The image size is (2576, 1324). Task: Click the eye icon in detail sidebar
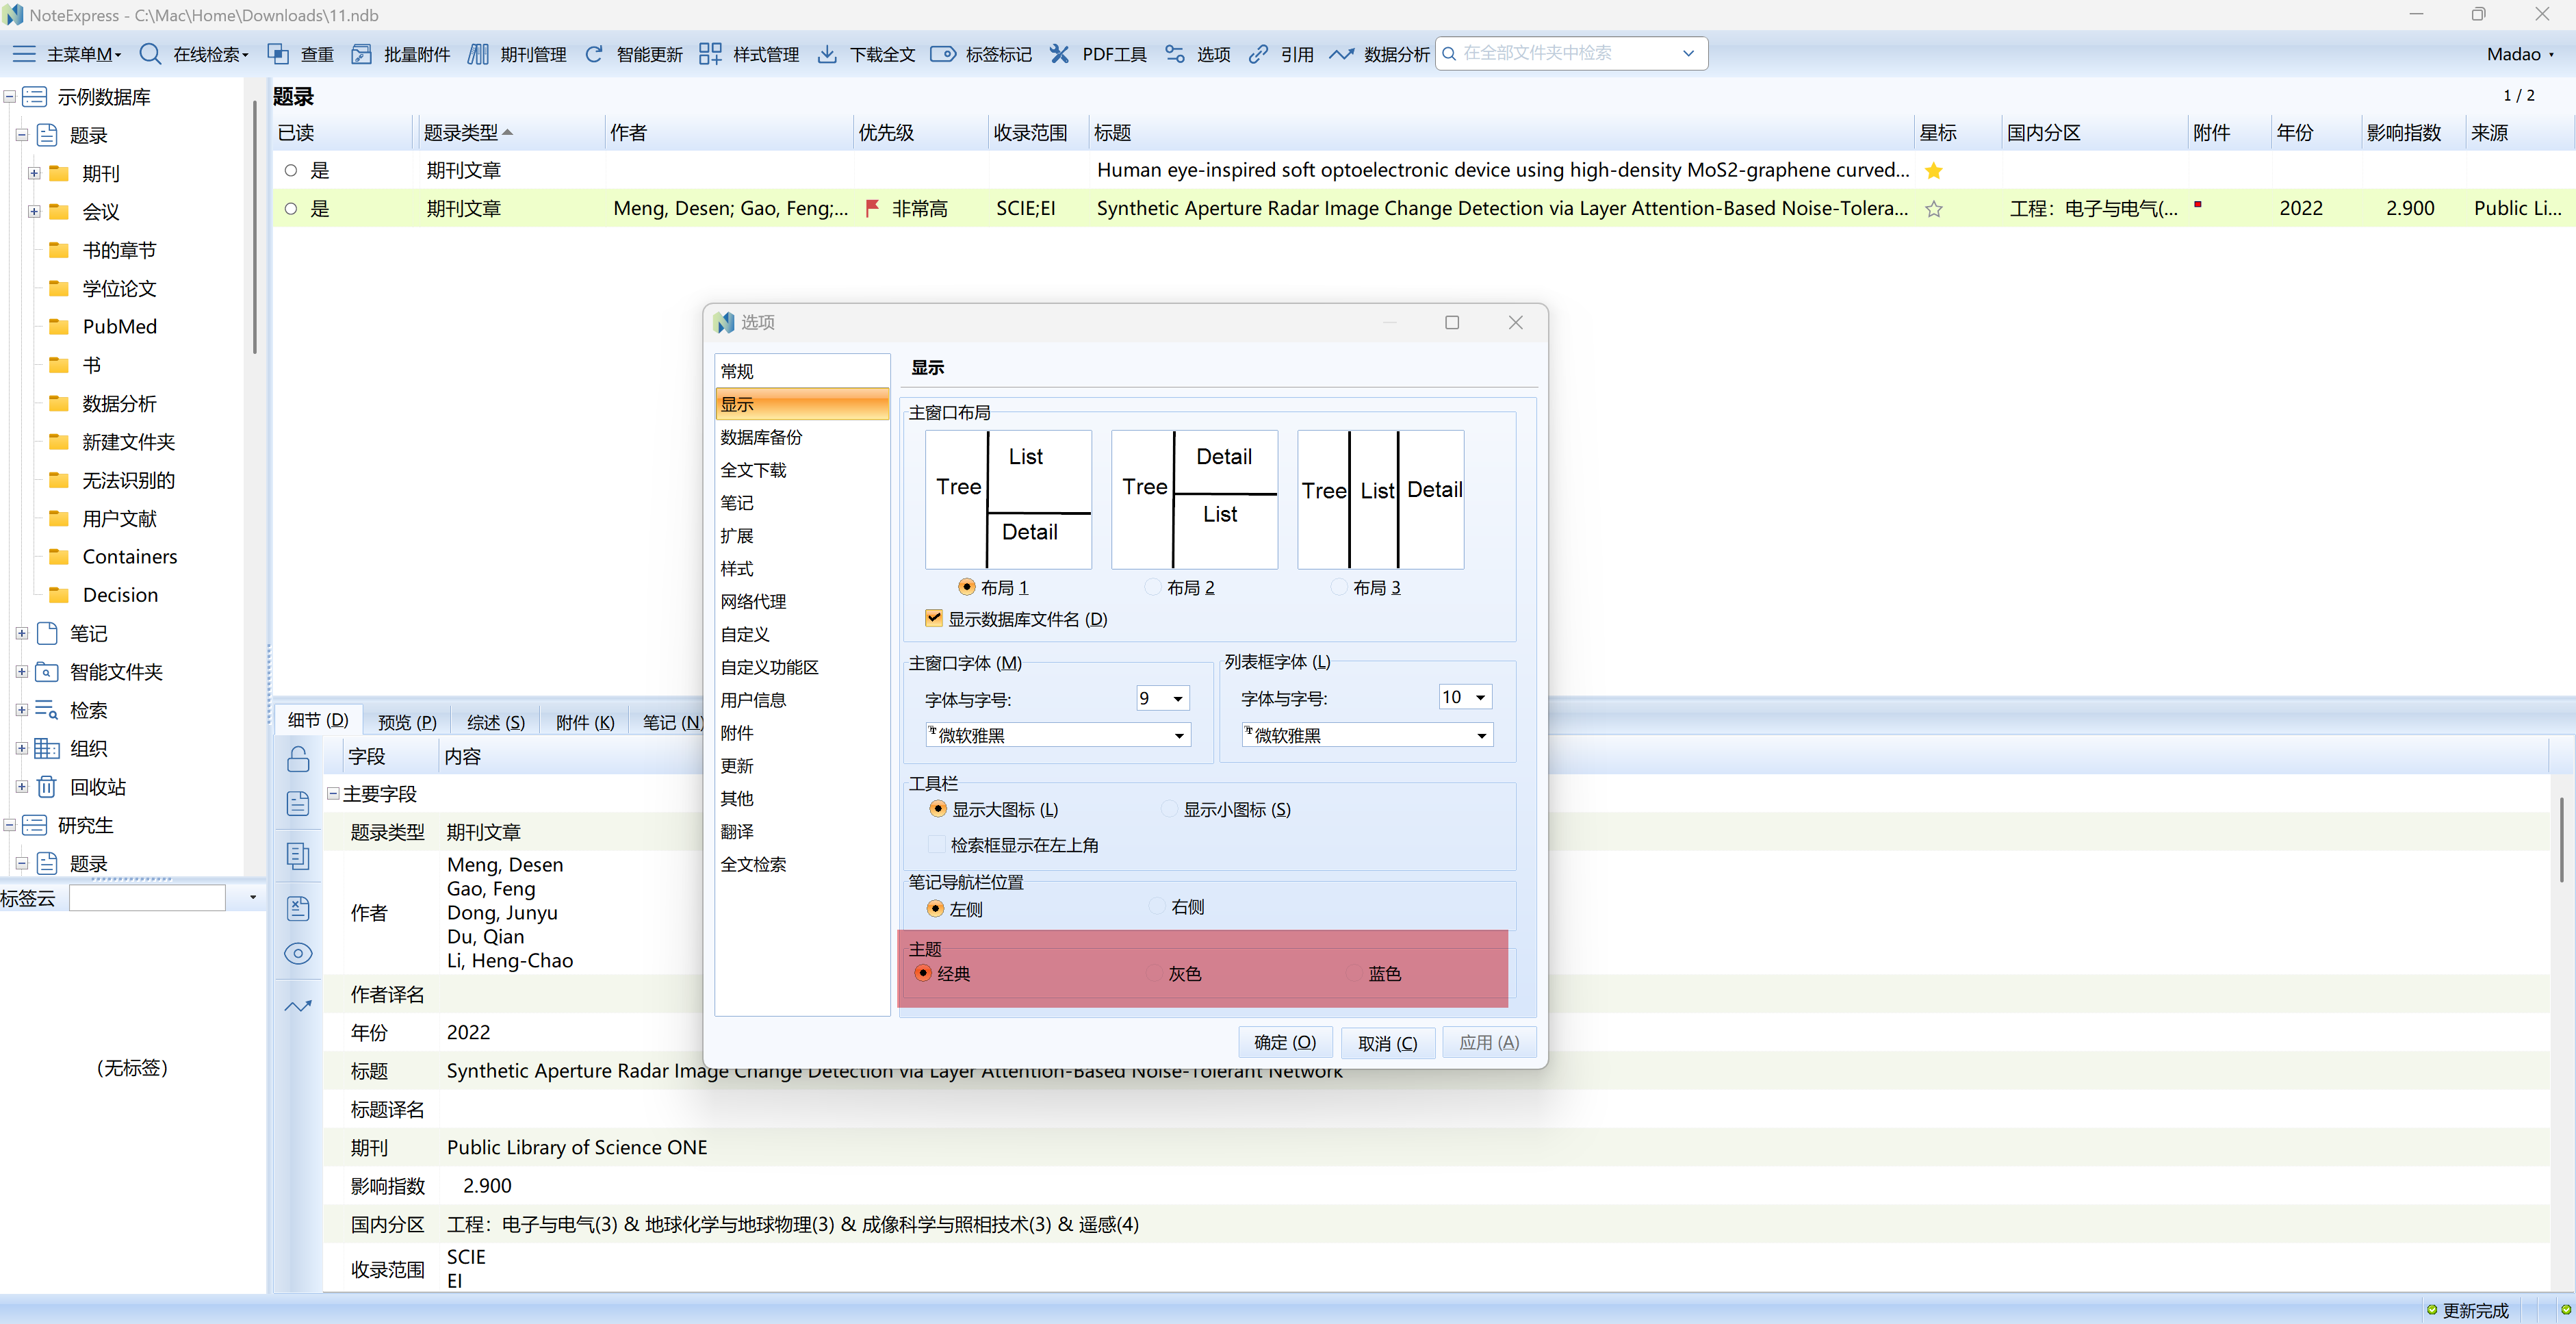tap(298, 953)
